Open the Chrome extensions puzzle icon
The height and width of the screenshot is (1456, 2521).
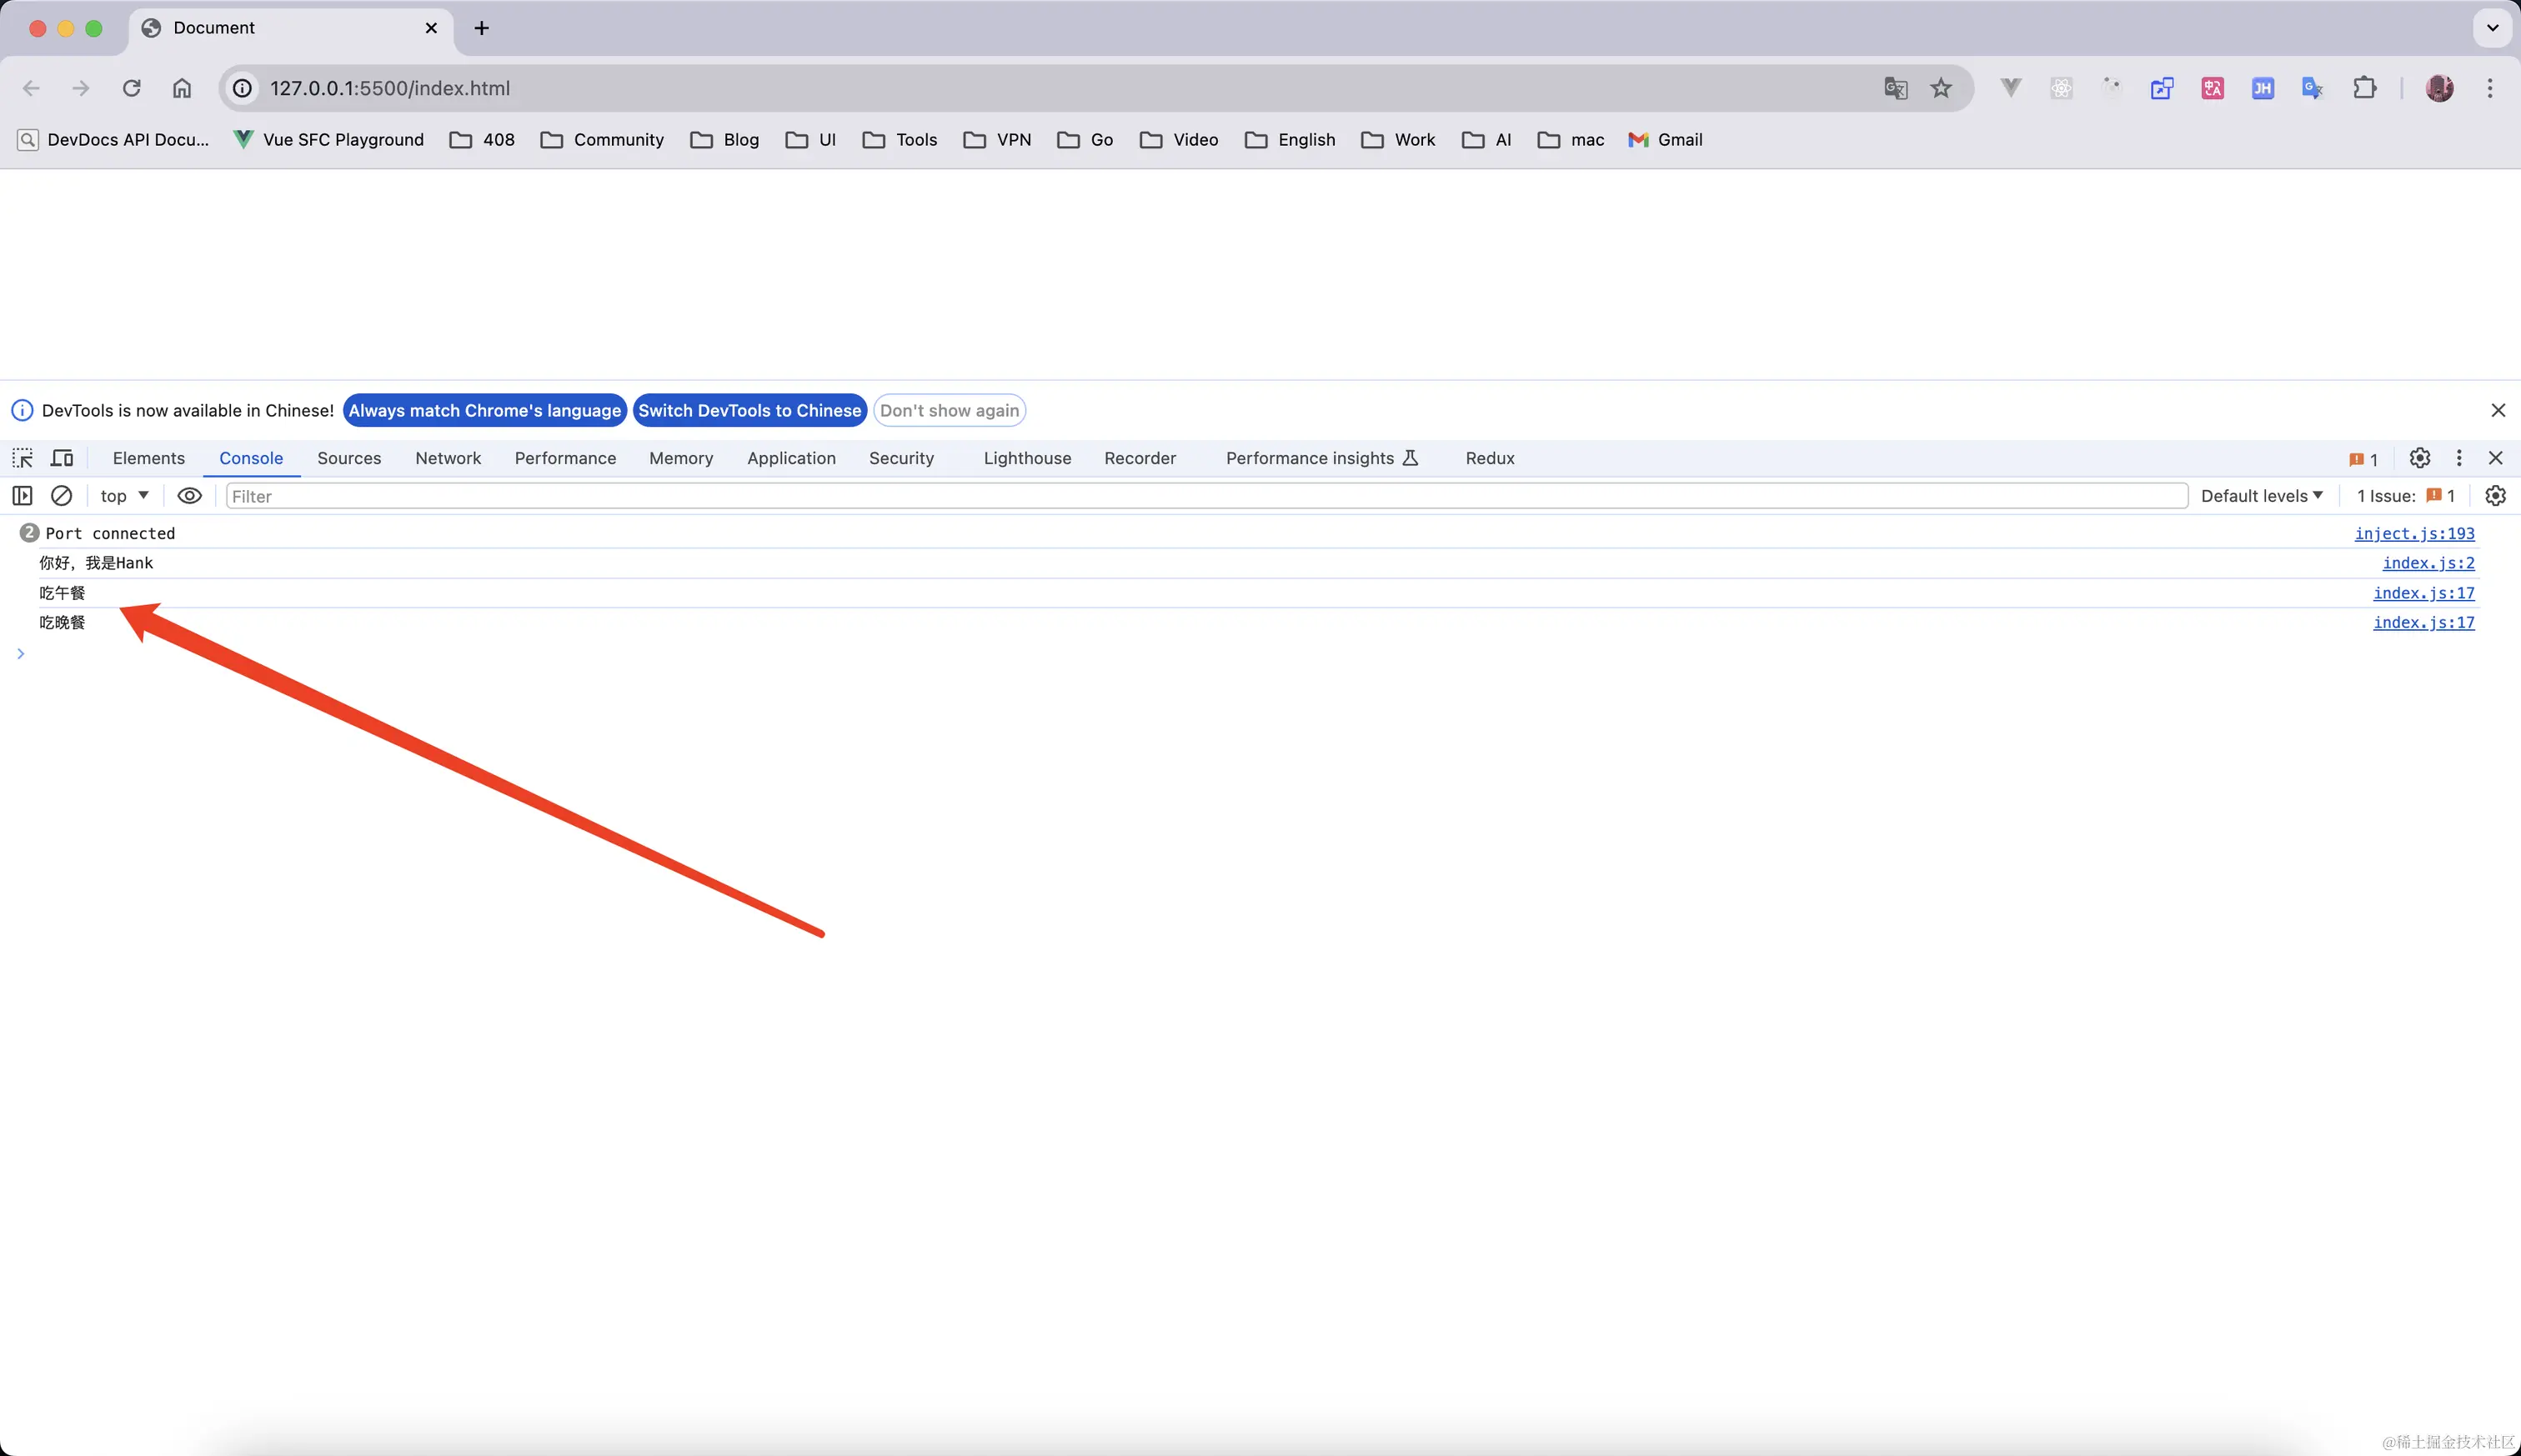(x=2364, y=88)
